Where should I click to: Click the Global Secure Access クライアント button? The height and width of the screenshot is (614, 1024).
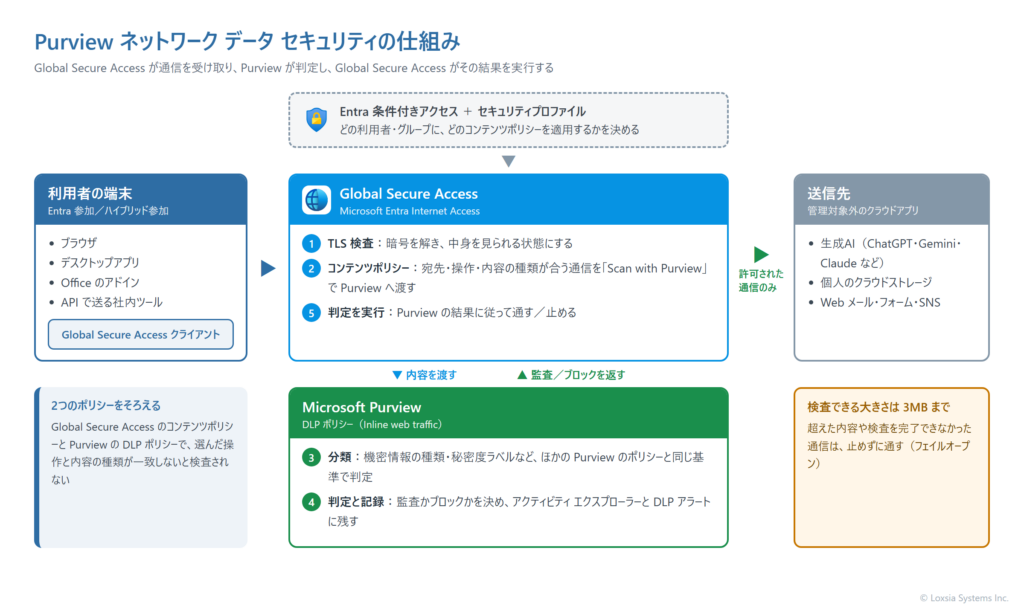click(x=140, y=334)
